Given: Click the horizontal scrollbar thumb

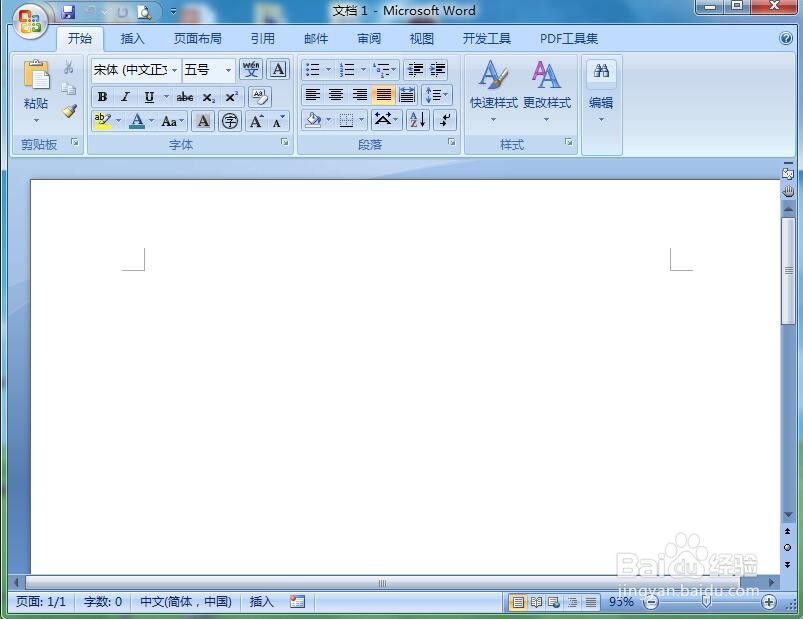Looking at the screenshot, I should tap(382, 583).
